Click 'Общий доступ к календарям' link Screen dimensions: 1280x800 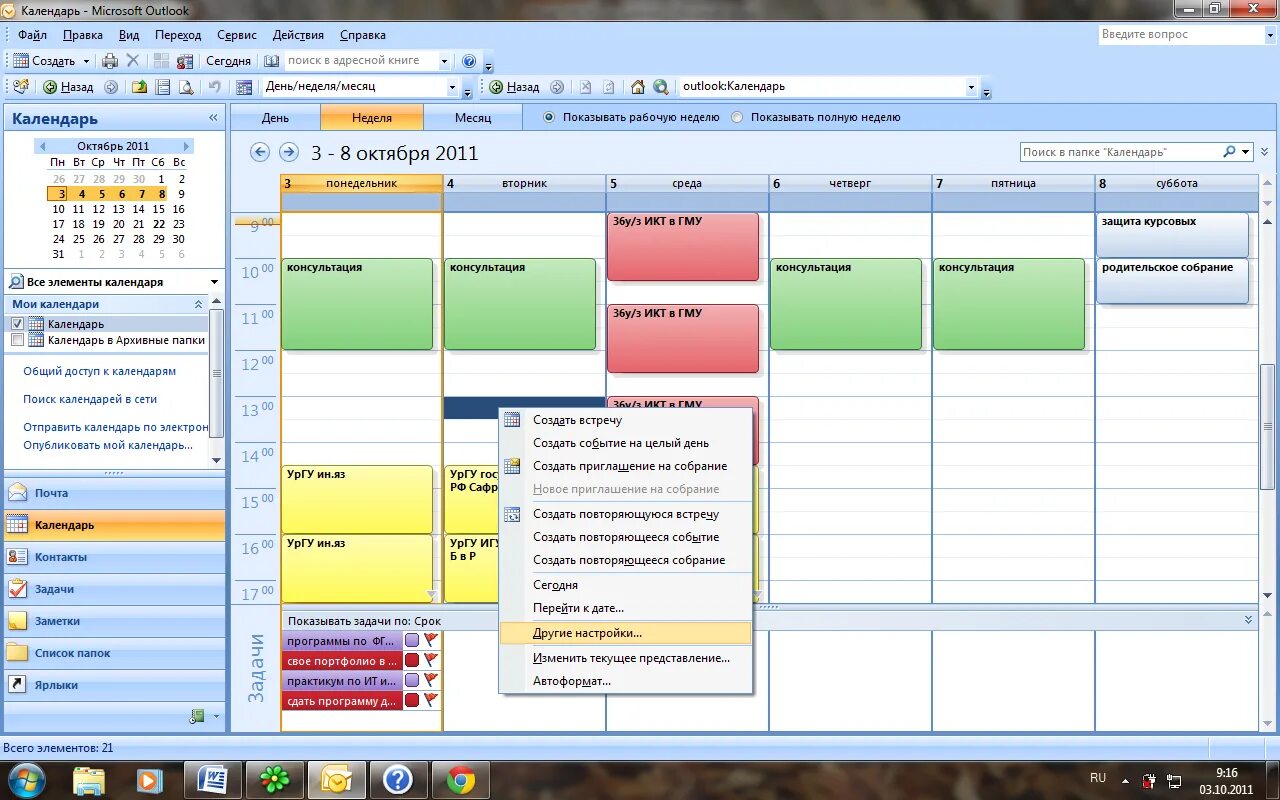[x=100, y=371]
